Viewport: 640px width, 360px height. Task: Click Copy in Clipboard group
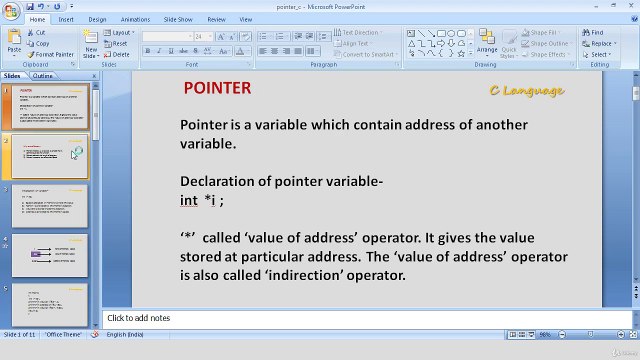point(38,43)
